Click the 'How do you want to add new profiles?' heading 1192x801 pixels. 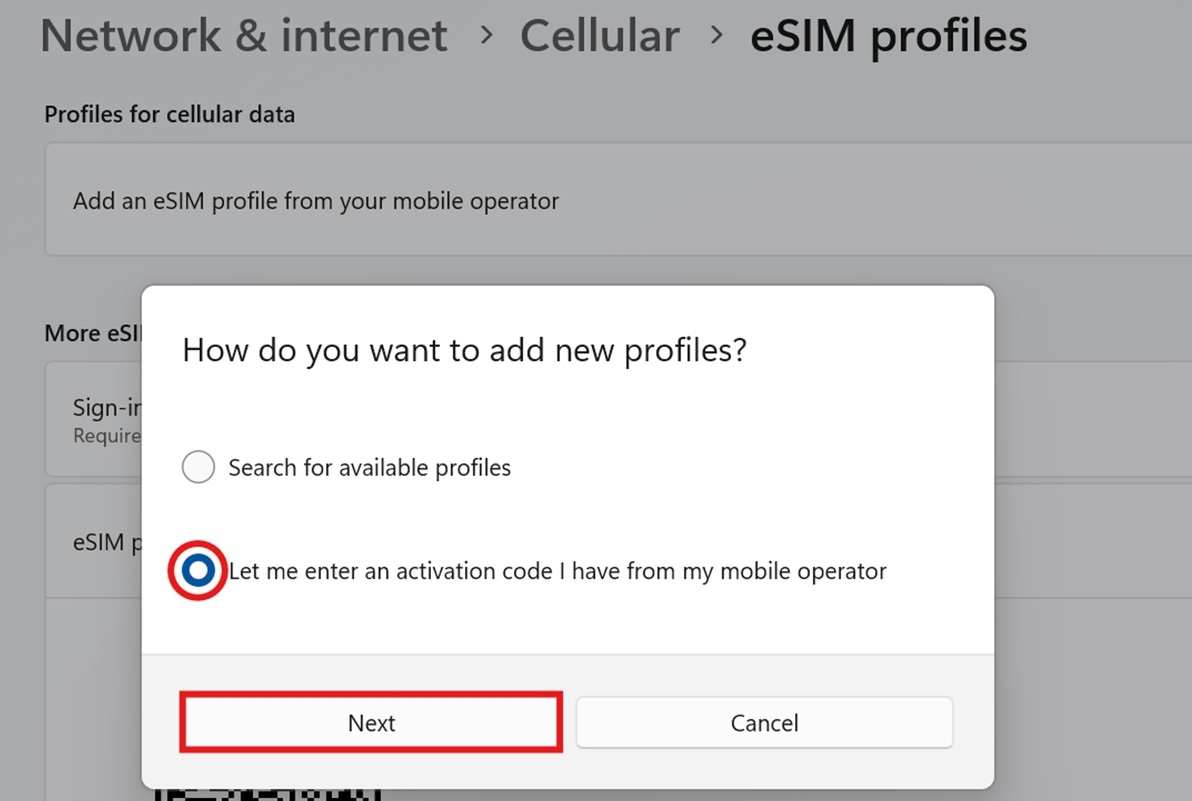465,350
